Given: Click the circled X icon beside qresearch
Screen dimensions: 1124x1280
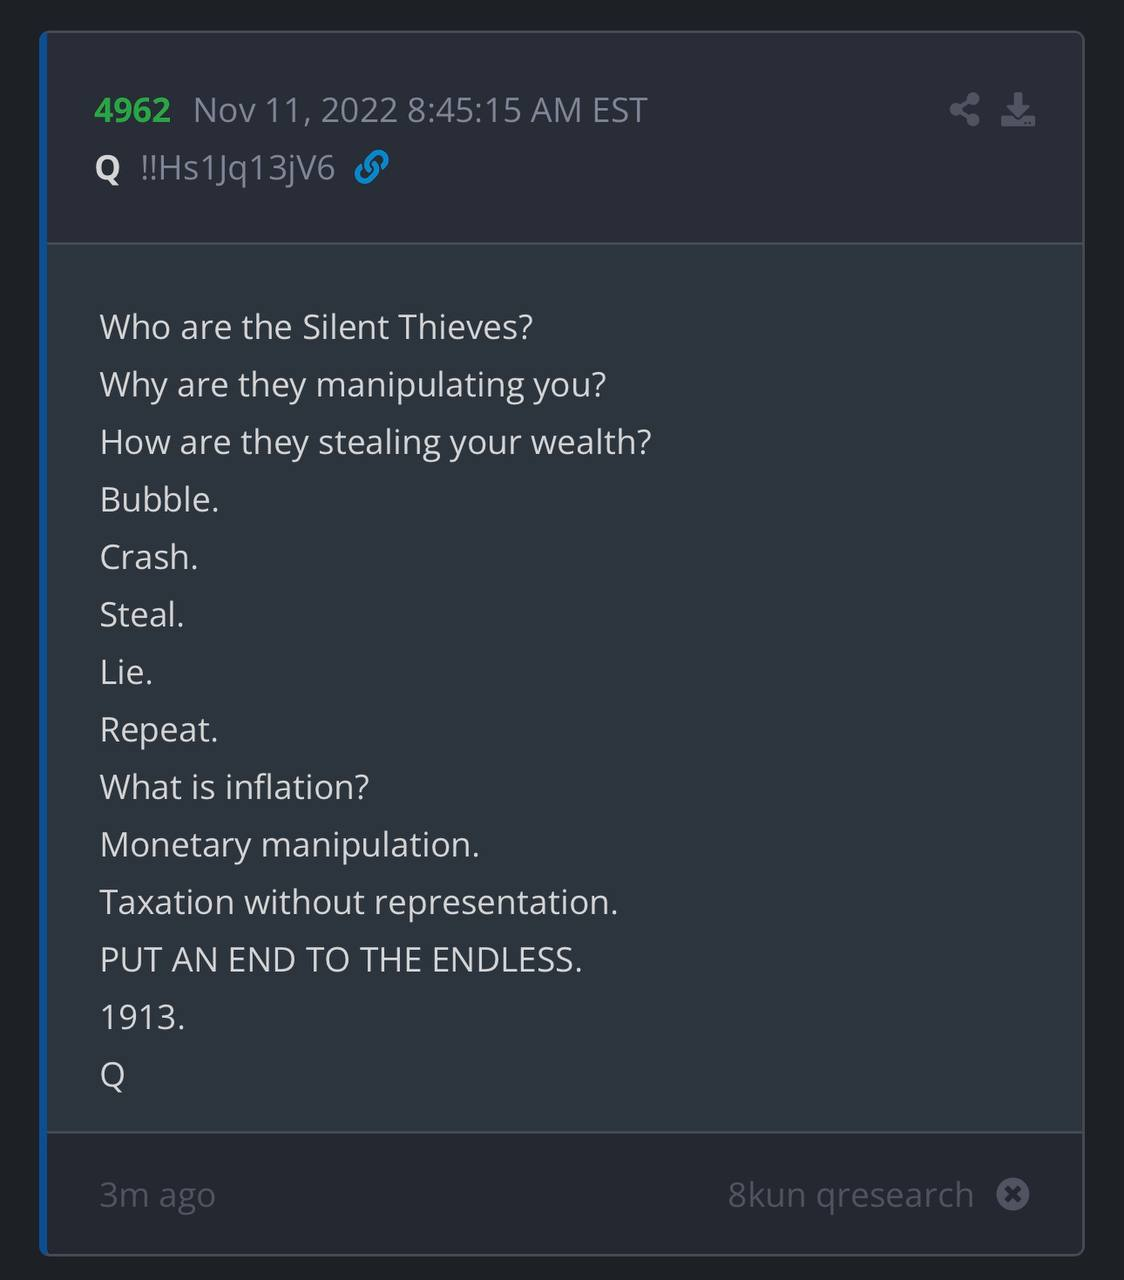Looking at the screenshot, I should (x=1012, y=1194).
